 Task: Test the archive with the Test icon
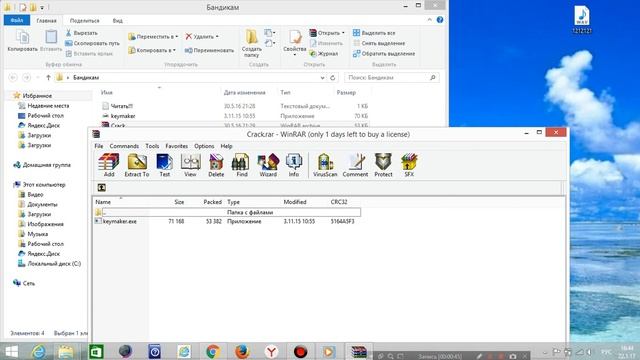pos(164,165)
